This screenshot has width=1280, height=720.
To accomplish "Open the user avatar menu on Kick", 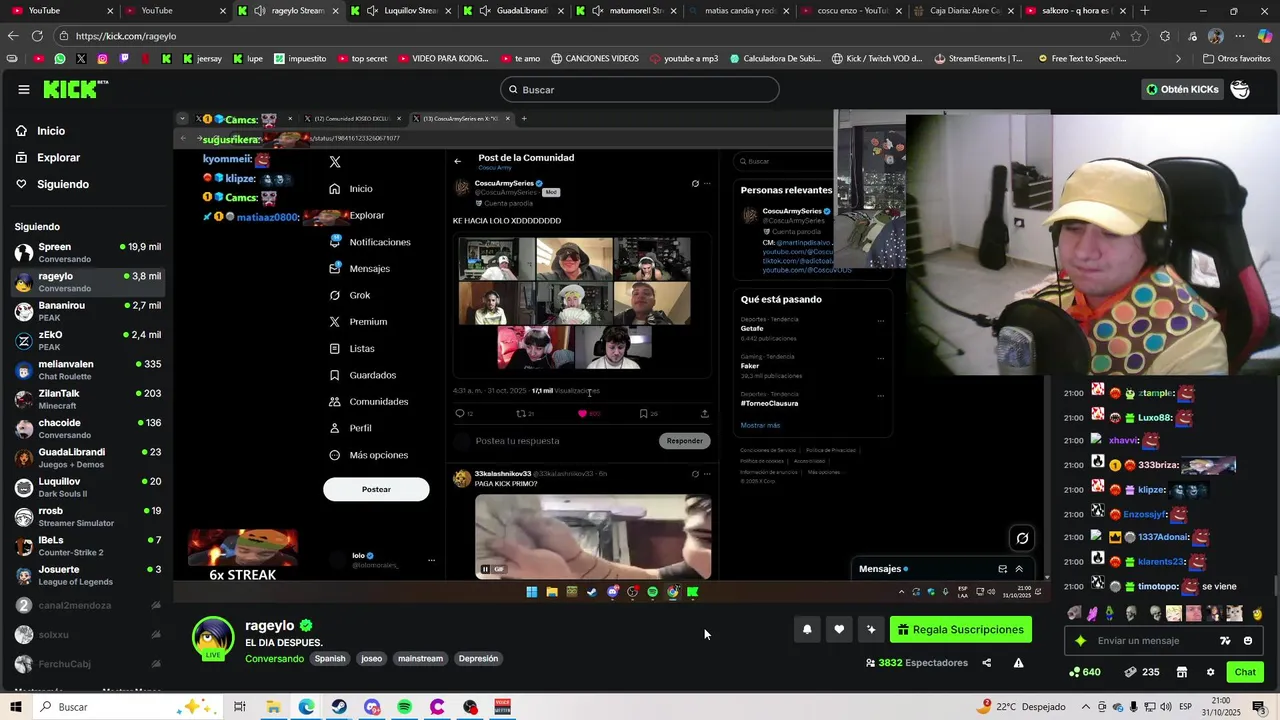I will pyautogui.click(x=1240, y=90).
